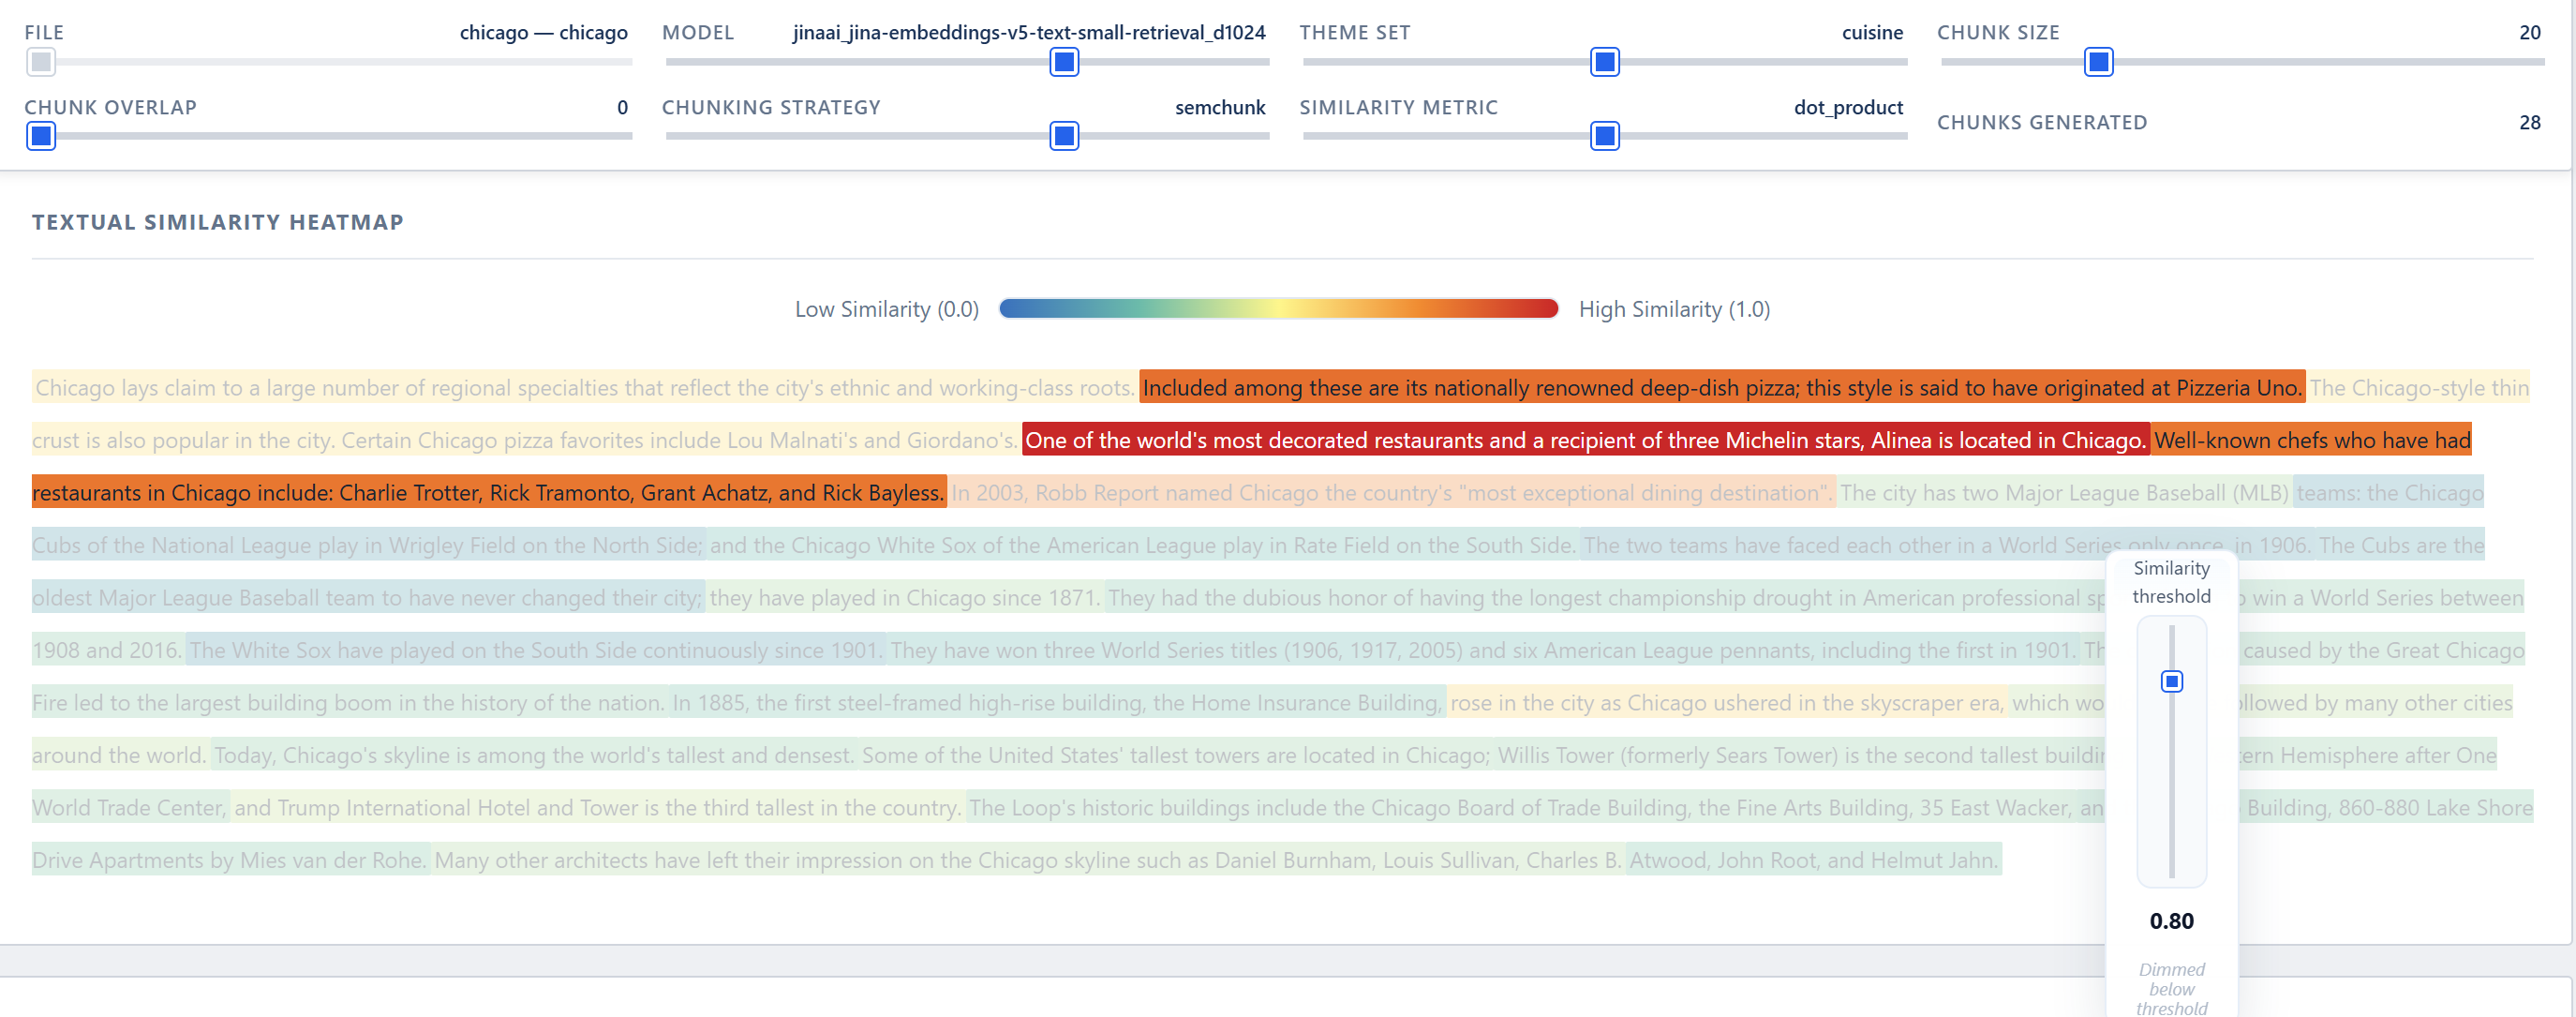Screen dimensions: 2576x1017
Task: Click the CHUNKING STRATEGY slider handle
Action: click(1064, 136)
